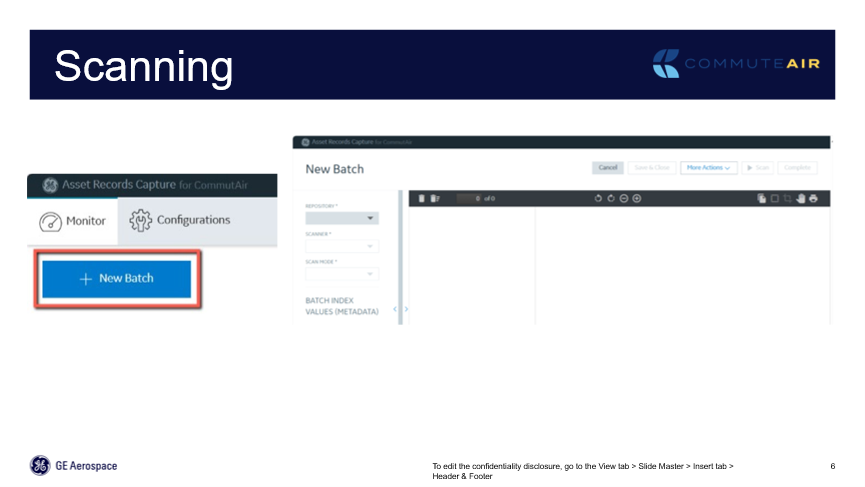Viewport: 865px width, 487px height.
Task: Zoom out using the minus circle icon
Action: point(624,198)
